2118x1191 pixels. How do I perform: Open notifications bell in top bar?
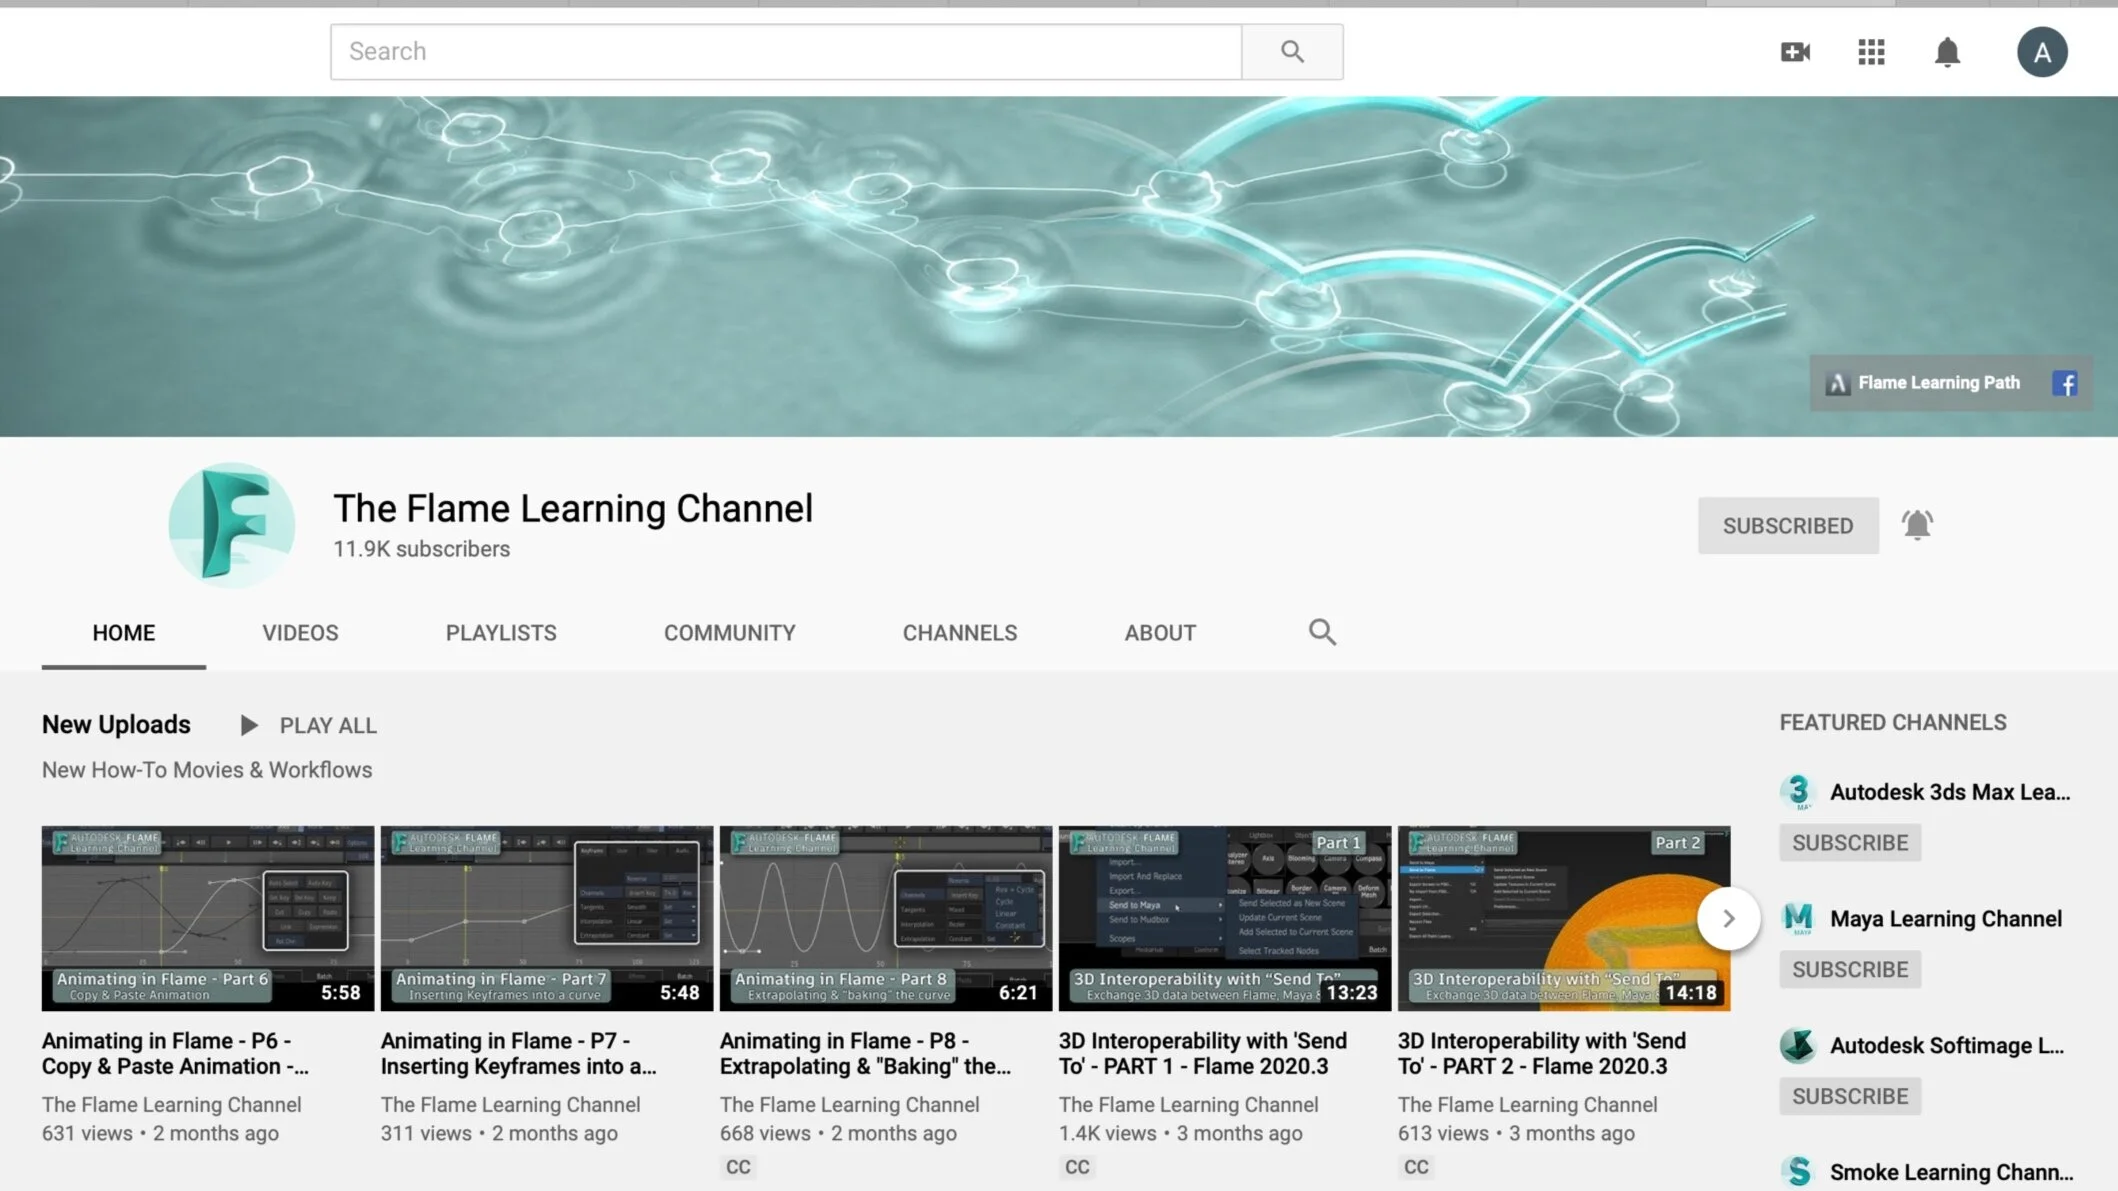[x=1946, y=52]
